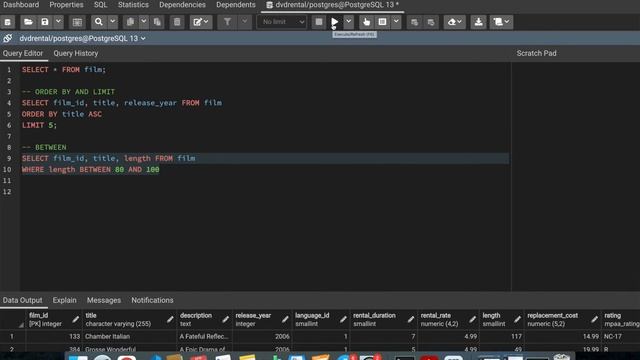
Task: Click the Rollback transaction icon
Action: click(x=431, y=22)
